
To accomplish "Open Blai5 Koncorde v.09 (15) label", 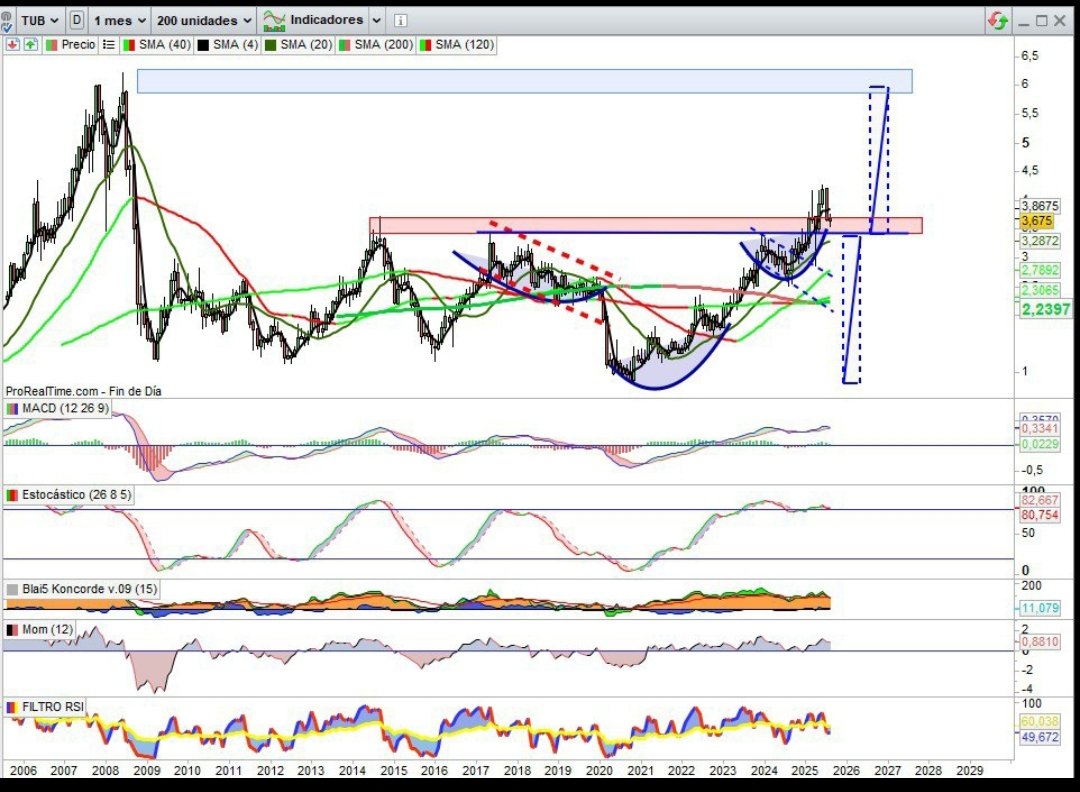I will tap(90, 589).
